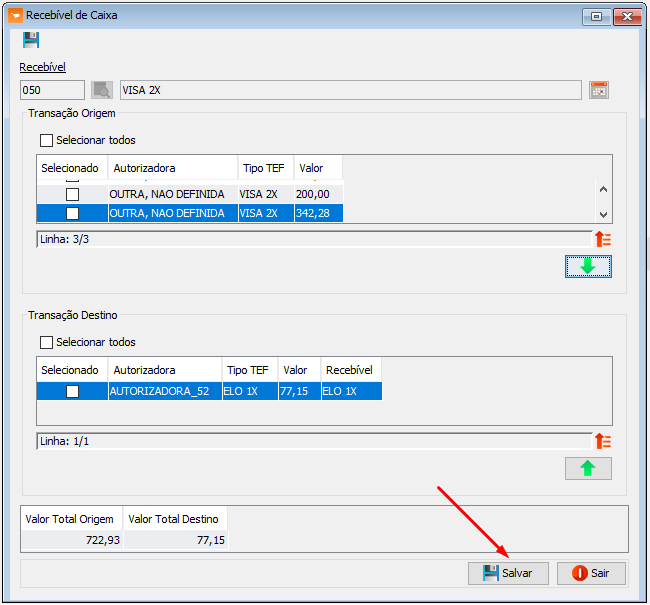Open the Recebível search lookup icon
This screenshot has height=605, width=650.
pos(102,90)
